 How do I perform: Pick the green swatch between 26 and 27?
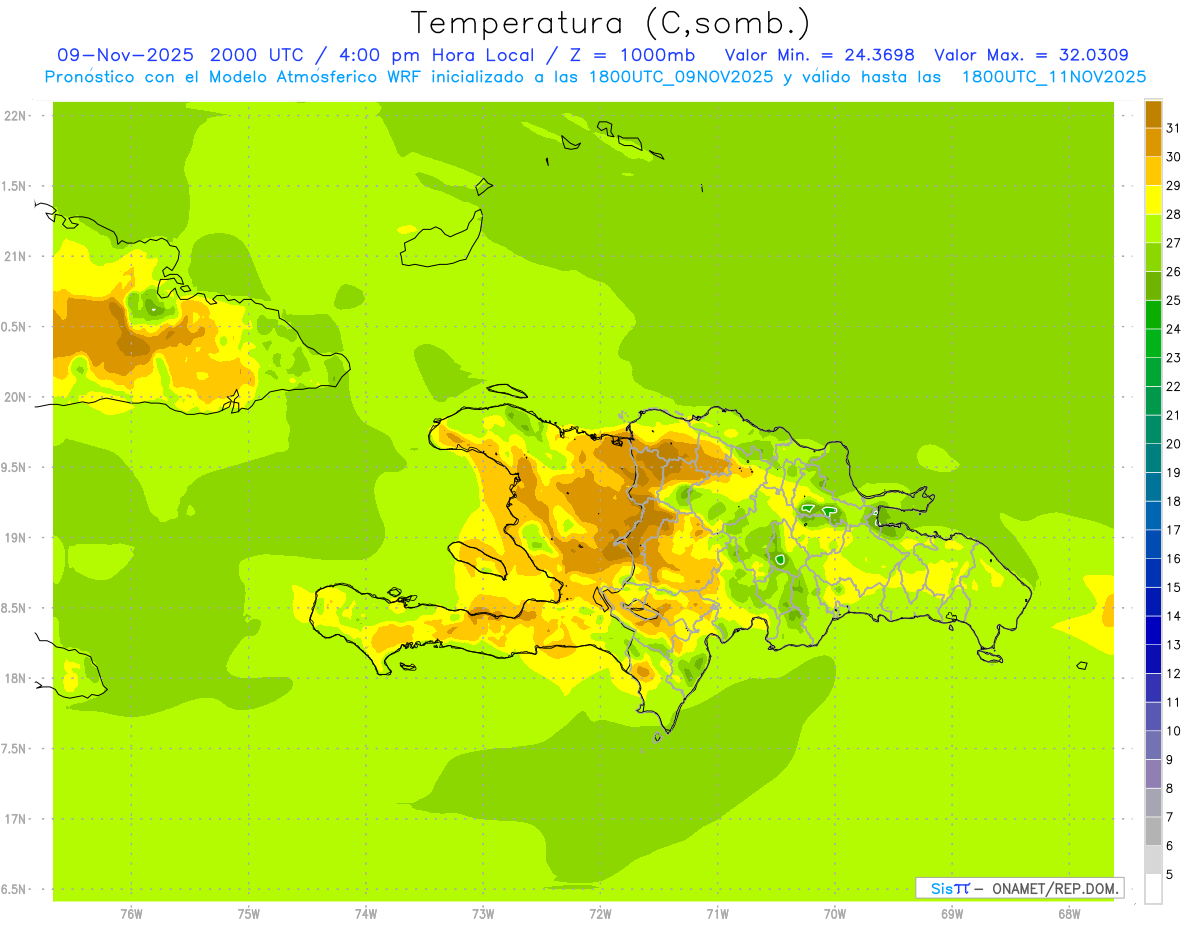(1153, 257)
